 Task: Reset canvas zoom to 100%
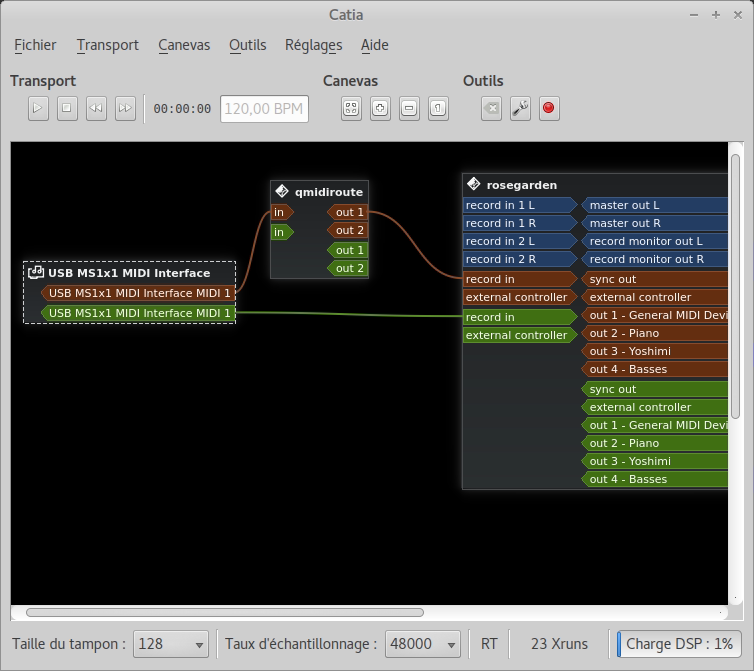438,108
